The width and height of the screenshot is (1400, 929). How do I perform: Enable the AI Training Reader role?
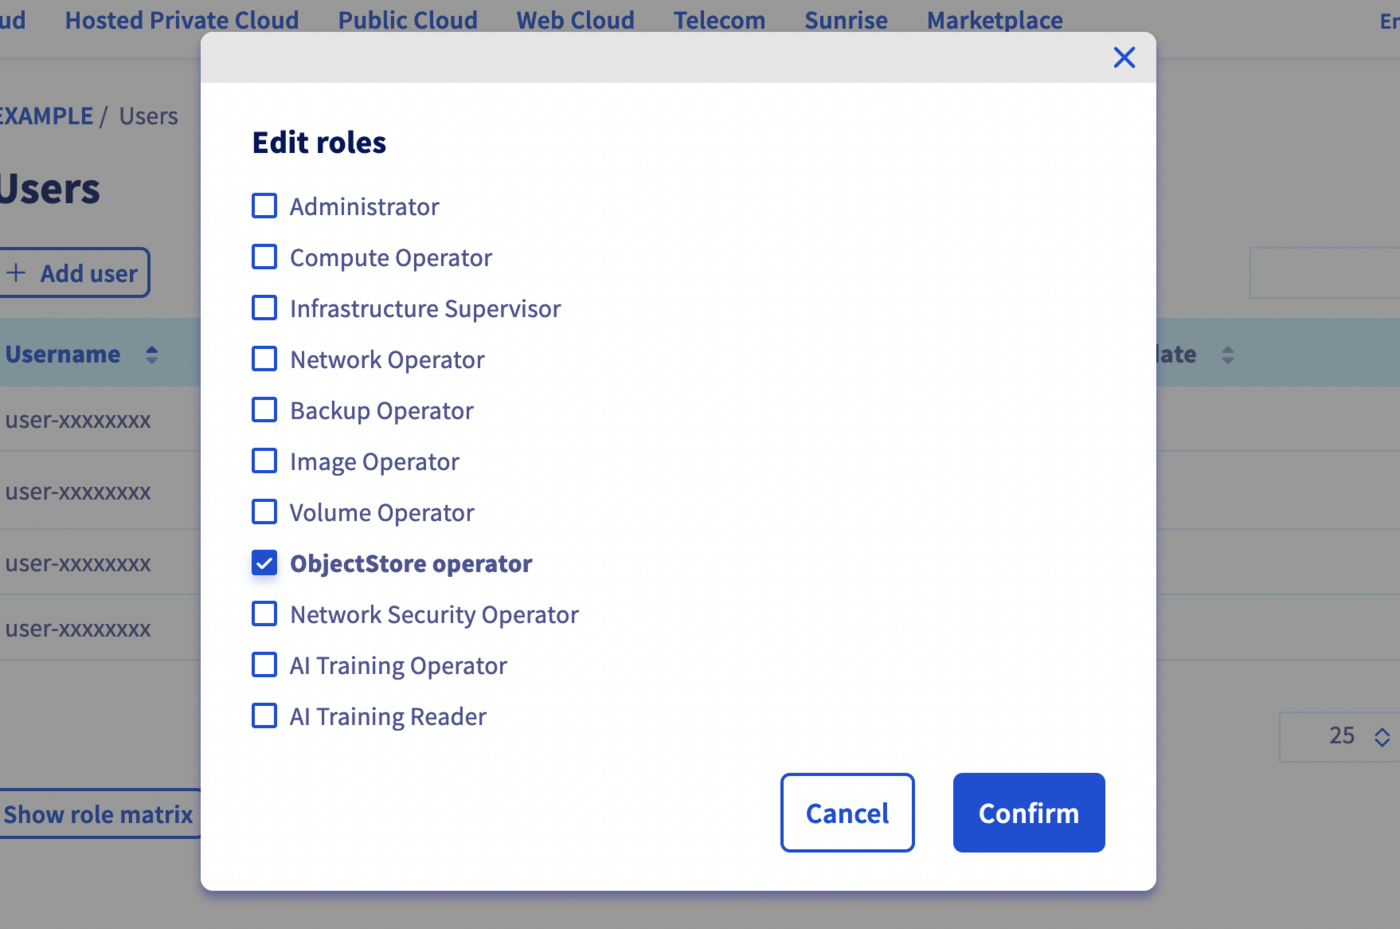pos(264,716)
